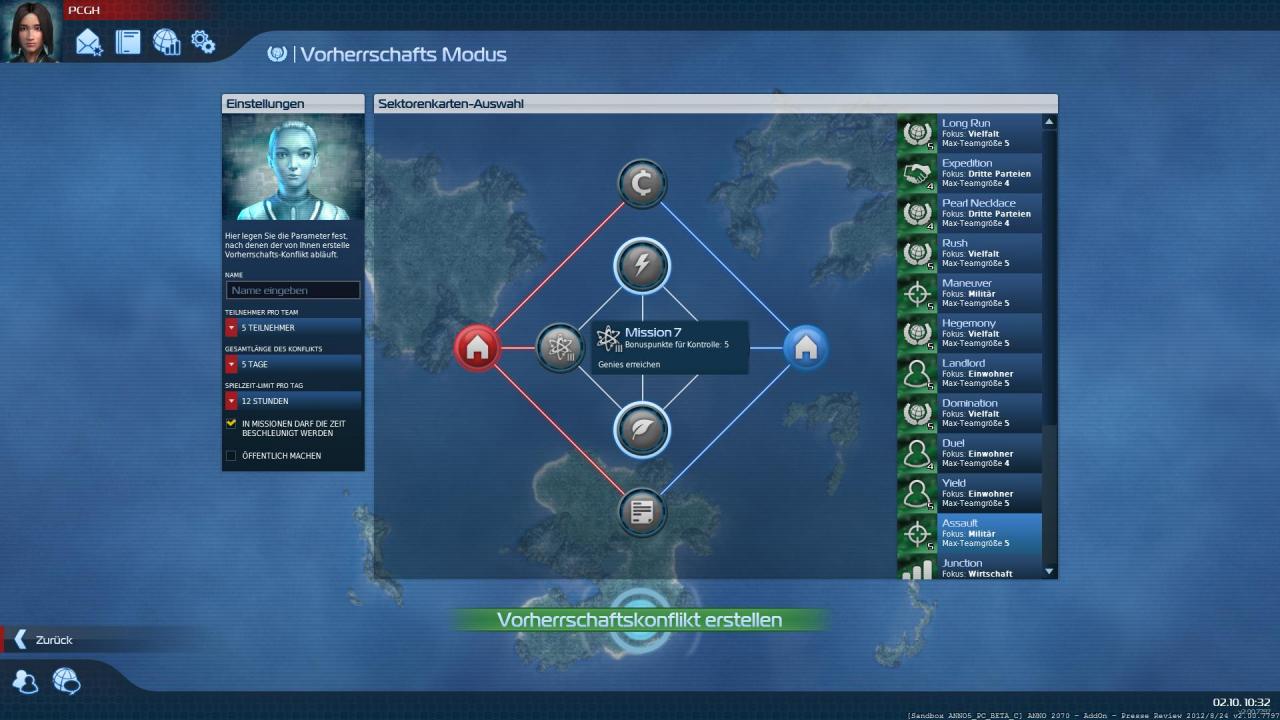The height and width of the screenshot is (720, 1280).
Task: Click the Name eingeben input field
Action: point(293,290)
